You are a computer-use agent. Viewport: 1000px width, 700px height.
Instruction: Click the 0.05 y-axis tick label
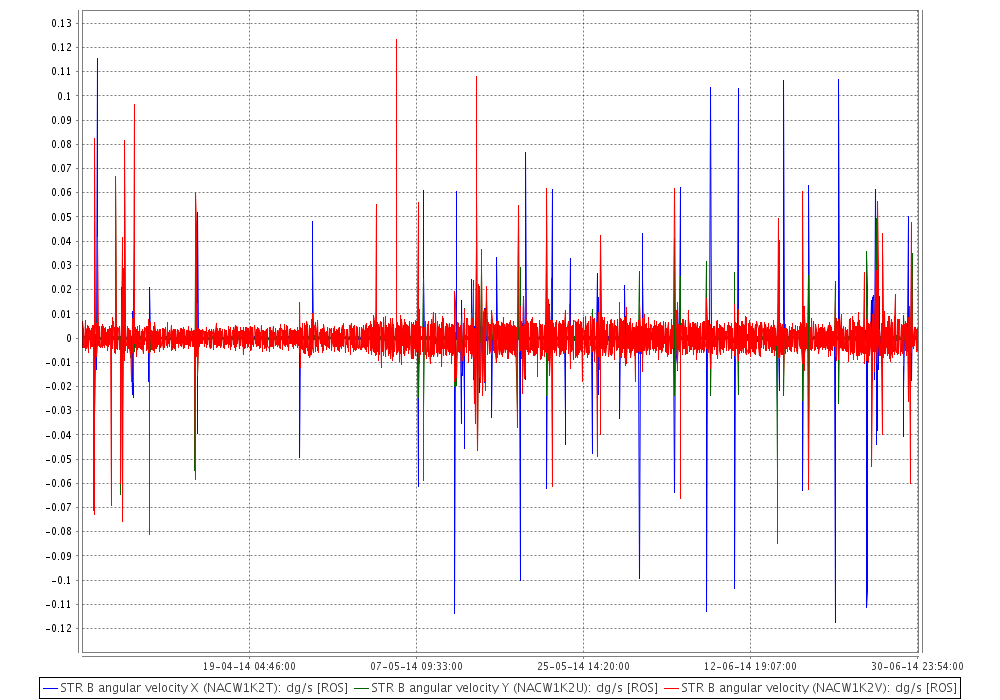click(x=62, y=217)
